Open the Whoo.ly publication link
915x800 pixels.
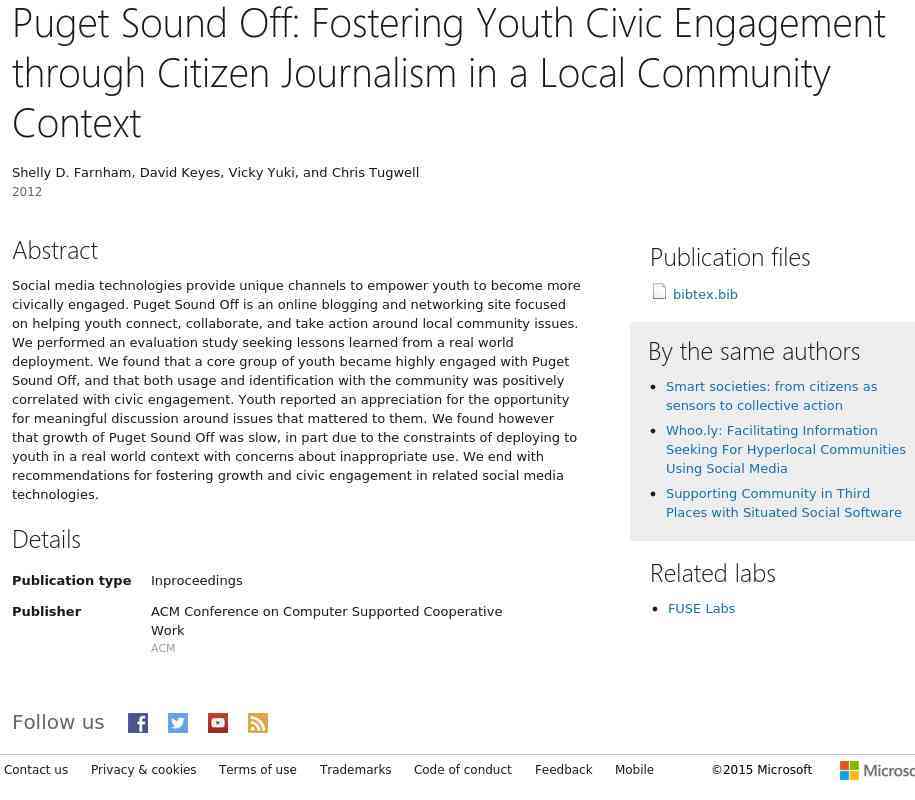coord(785,449)
